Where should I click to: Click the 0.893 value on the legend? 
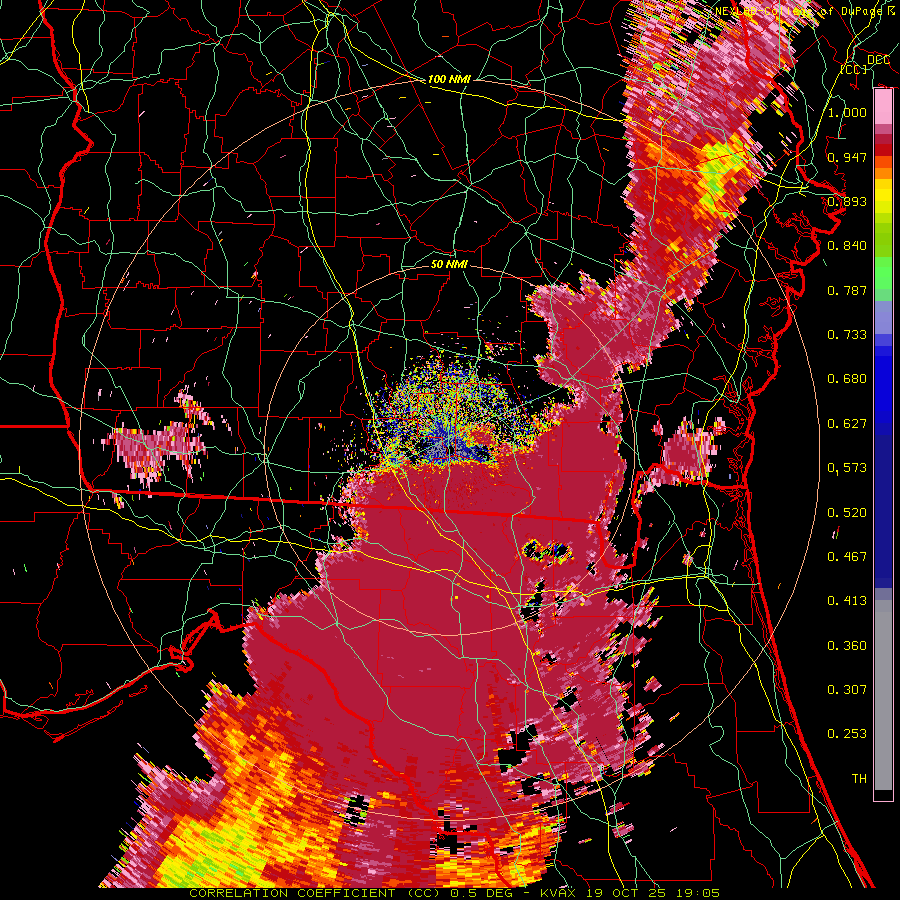[847, 201]
